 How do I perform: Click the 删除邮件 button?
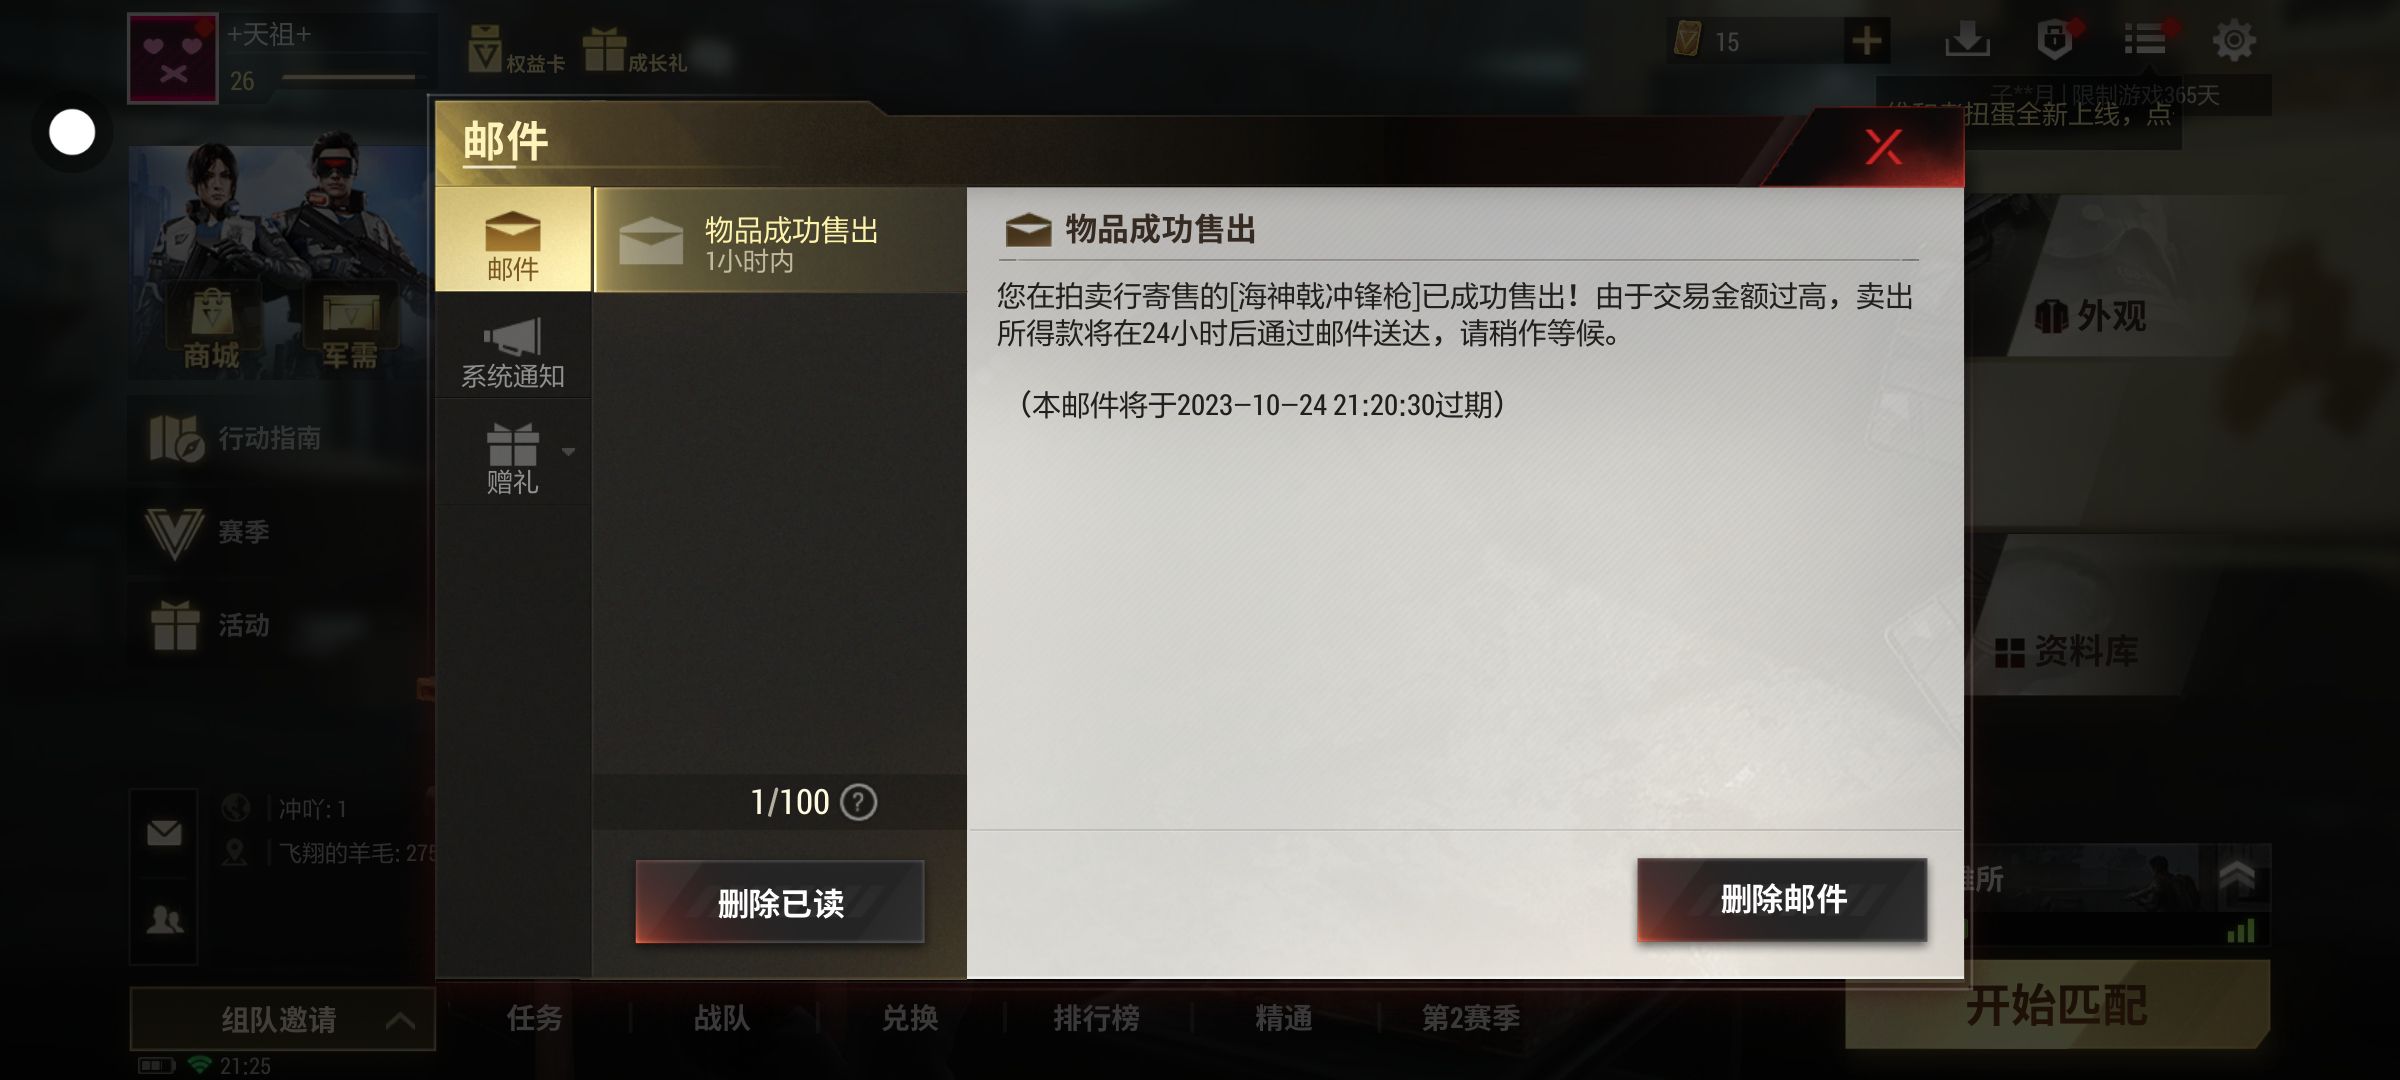coord(1782,899)
